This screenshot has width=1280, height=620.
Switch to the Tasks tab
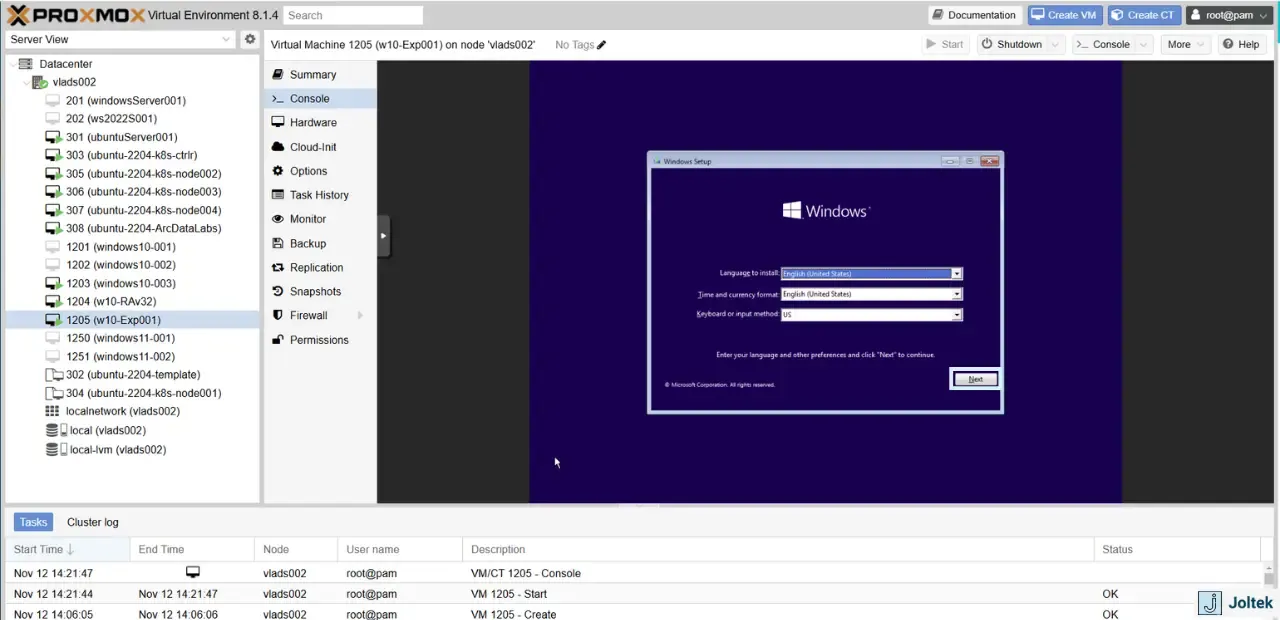point(33,522)
